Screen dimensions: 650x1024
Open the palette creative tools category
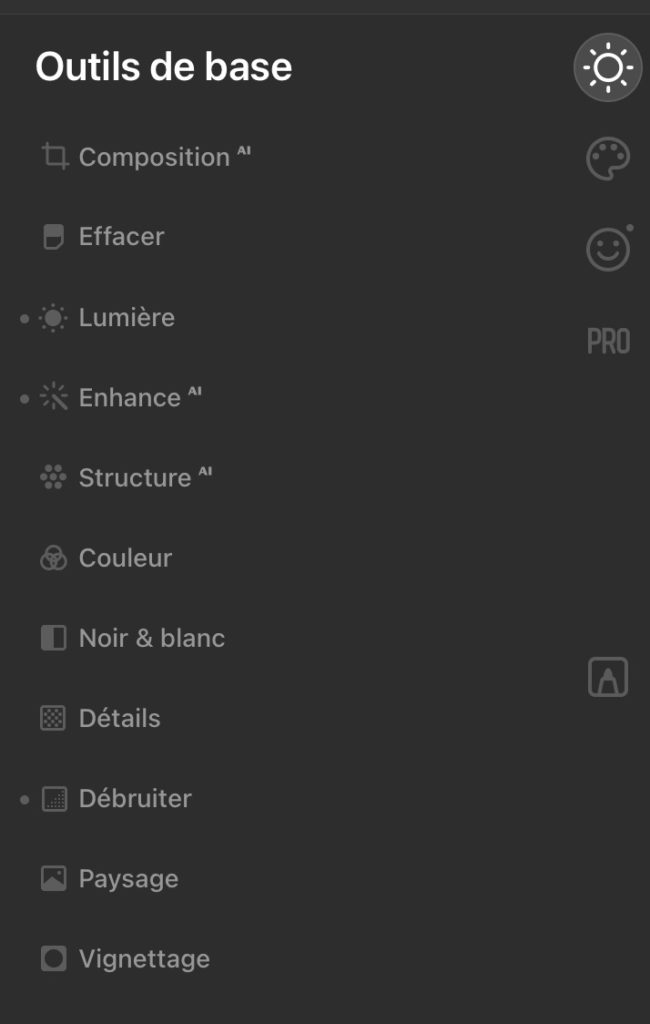(608, 159)
